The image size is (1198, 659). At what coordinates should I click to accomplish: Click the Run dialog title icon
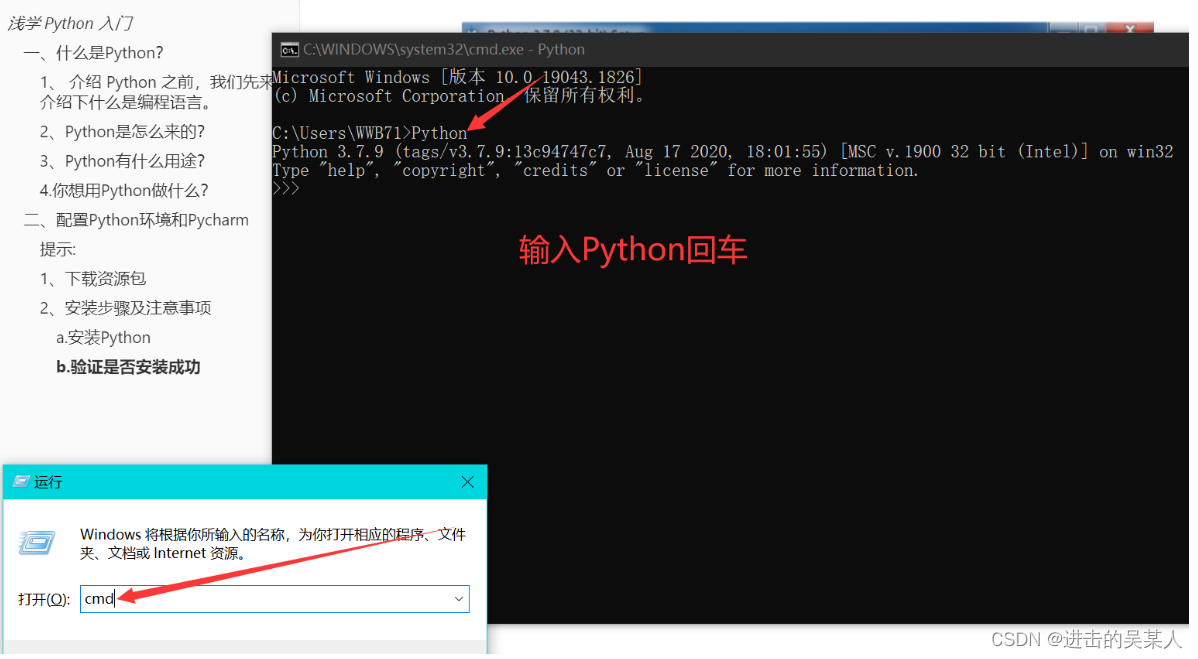pos(21,482)
